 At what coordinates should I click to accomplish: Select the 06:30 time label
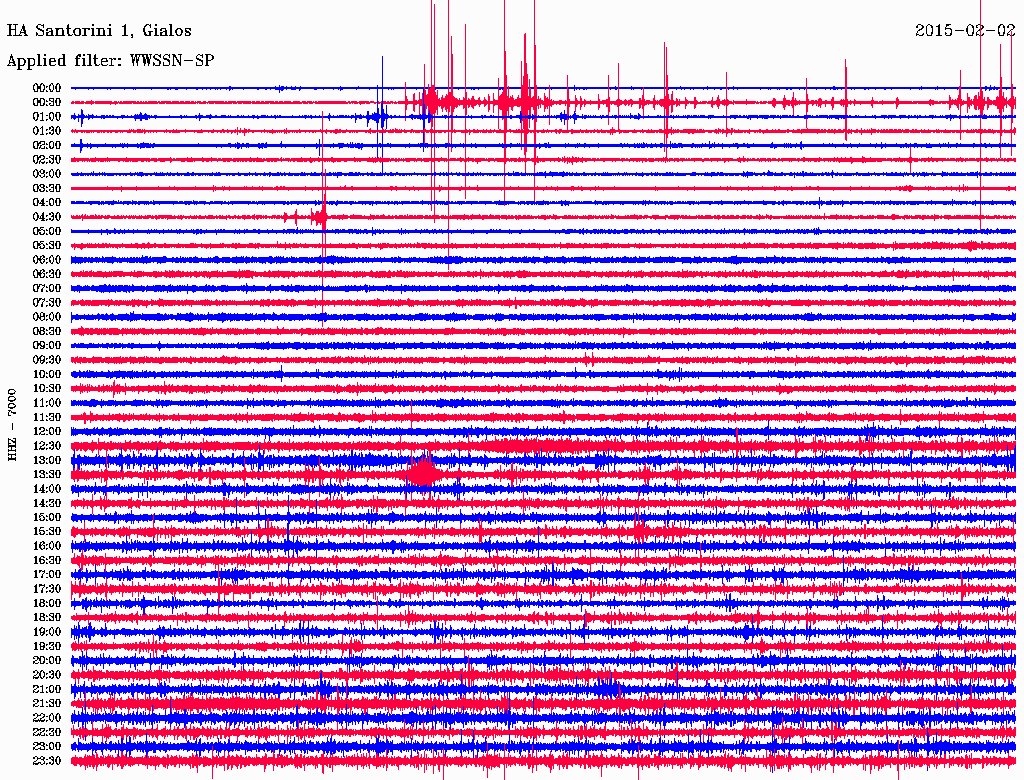[47, 274]
